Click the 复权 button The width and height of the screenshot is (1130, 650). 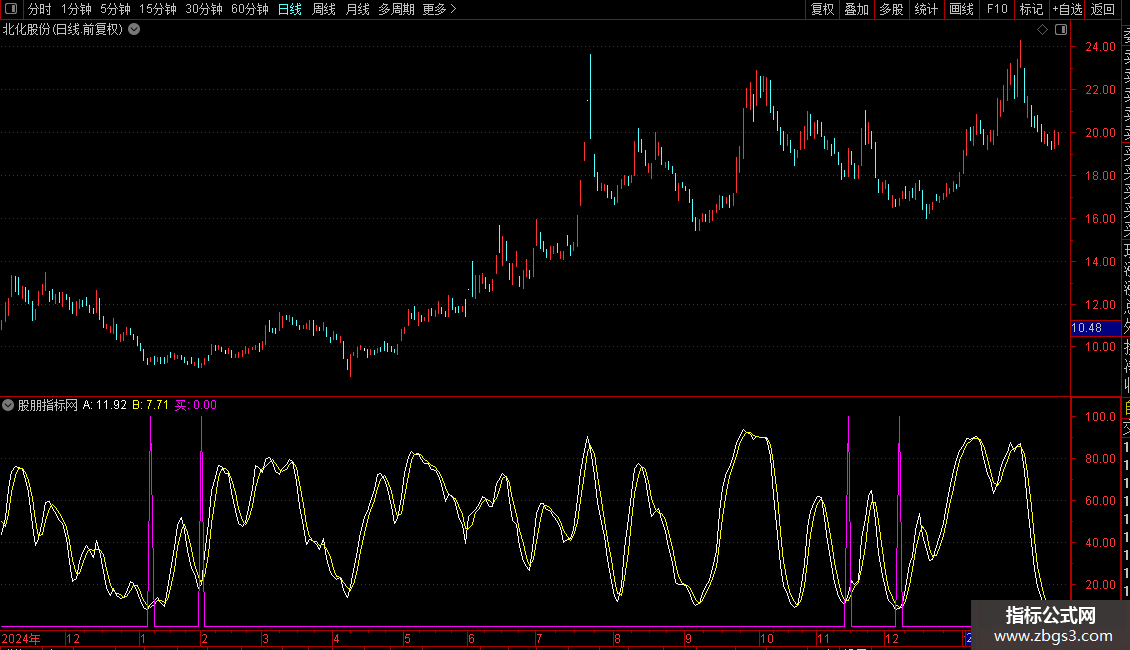click(822, 9)
